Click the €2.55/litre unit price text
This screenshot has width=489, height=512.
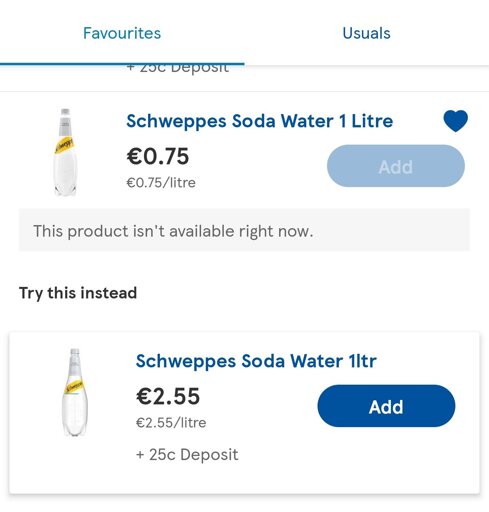[x=171, y=423]
